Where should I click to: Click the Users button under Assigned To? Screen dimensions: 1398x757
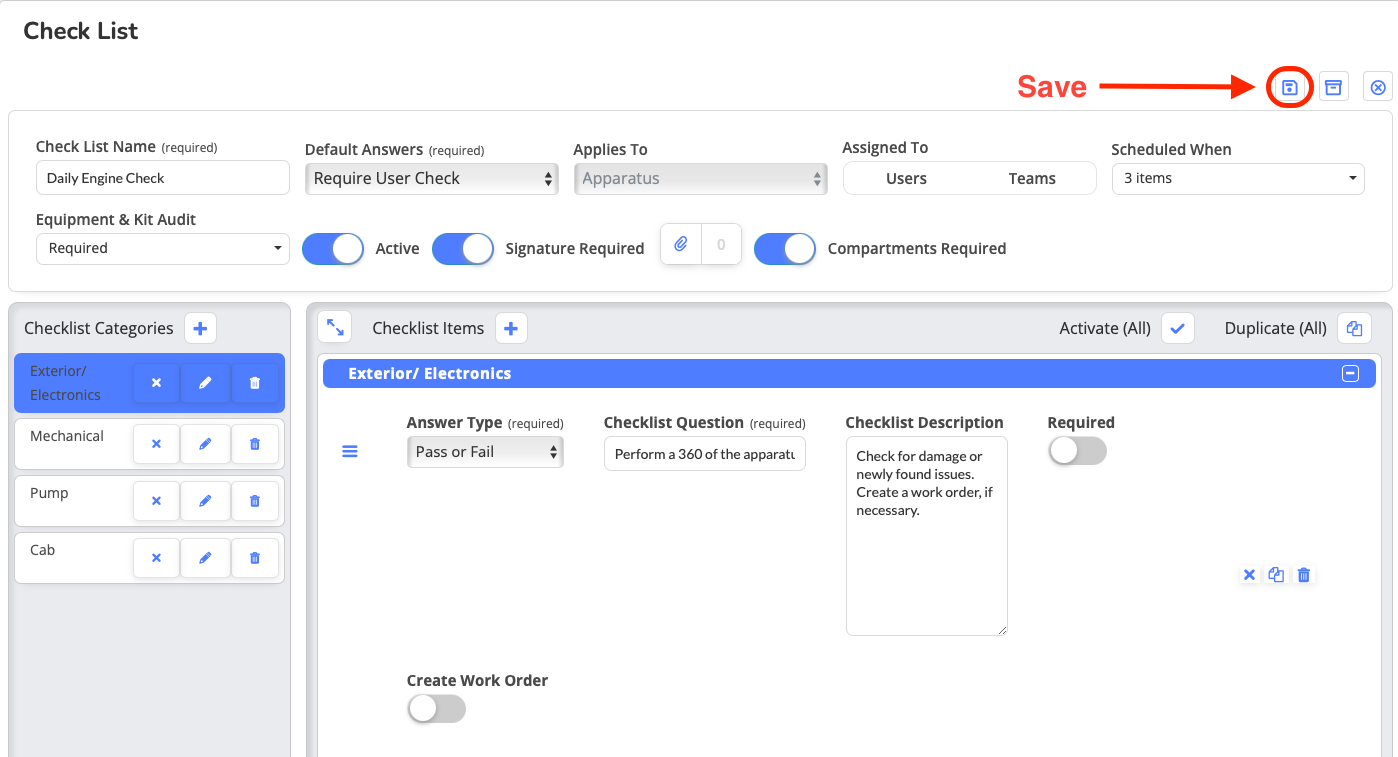pos(906,179)
